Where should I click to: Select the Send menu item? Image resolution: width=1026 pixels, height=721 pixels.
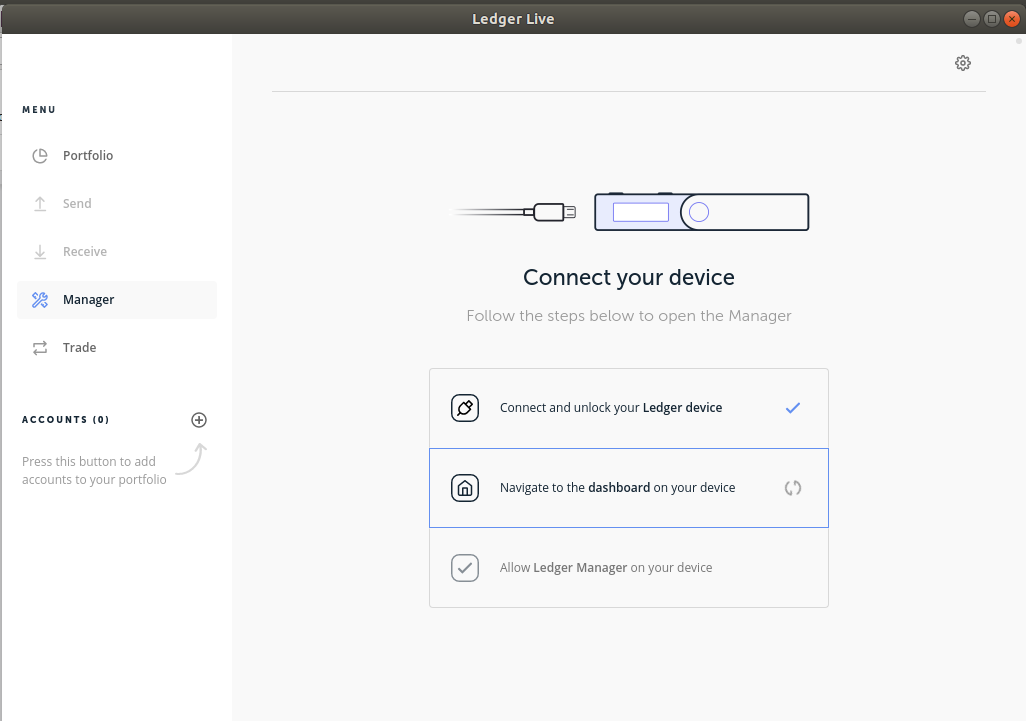point(116,203)
